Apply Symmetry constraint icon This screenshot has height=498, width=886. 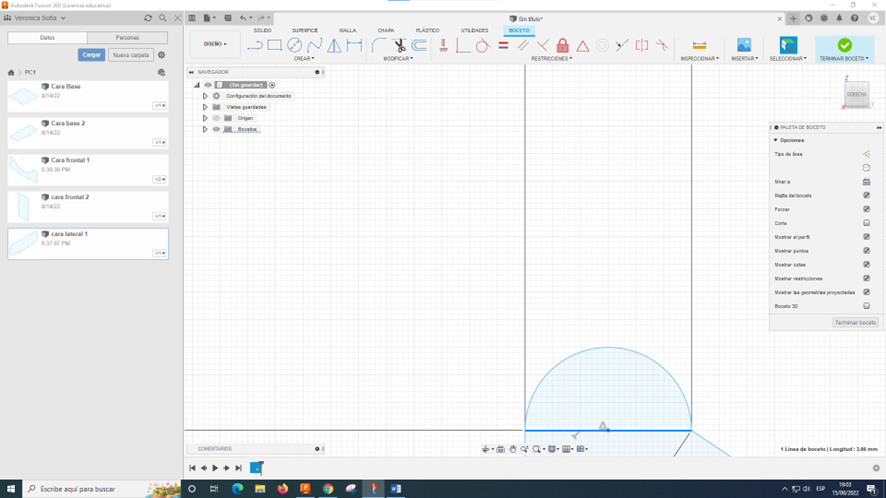click(642, 45)
